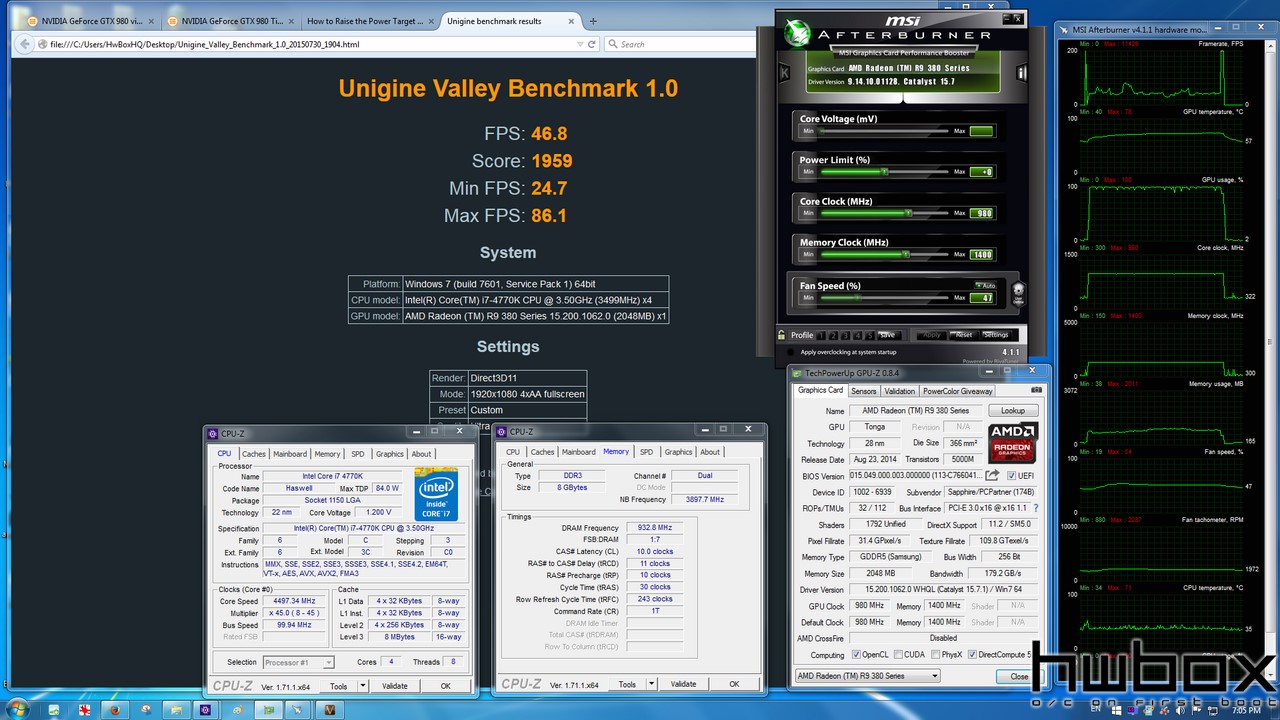Toggle the fan speed Auto button
The image size is (1280, 720).
pyautogui.click(x=985, y=286)
